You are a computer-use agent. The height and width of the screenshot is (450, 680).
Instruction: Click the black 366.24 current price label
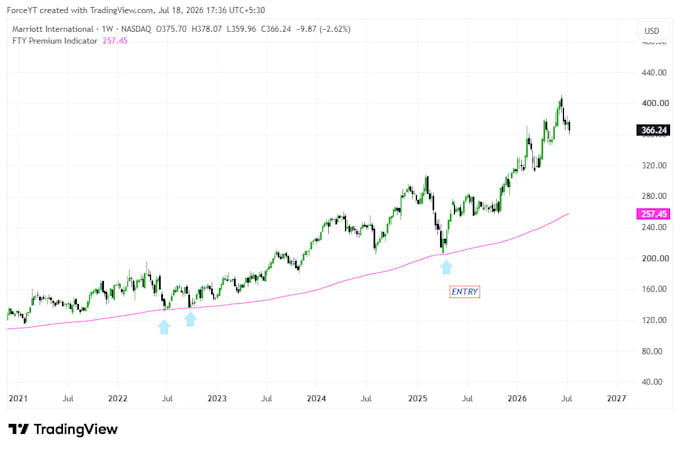point(653,130)
